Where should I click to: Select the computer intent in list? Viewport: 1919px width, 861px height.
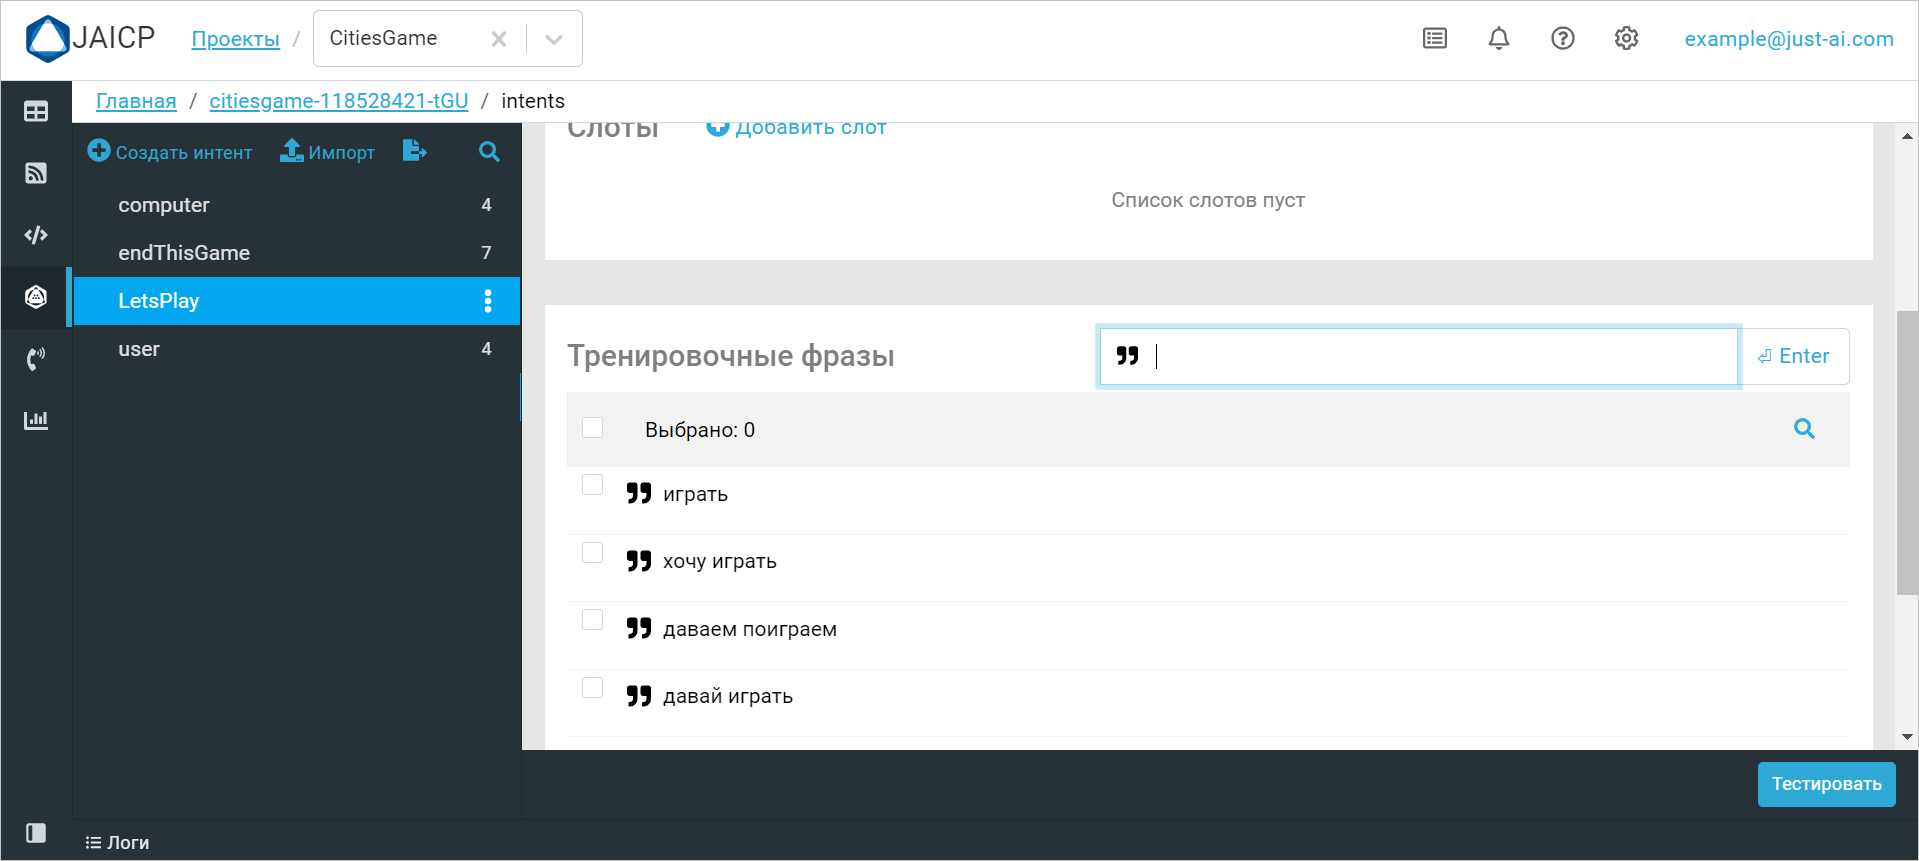(x=164, y=205)
